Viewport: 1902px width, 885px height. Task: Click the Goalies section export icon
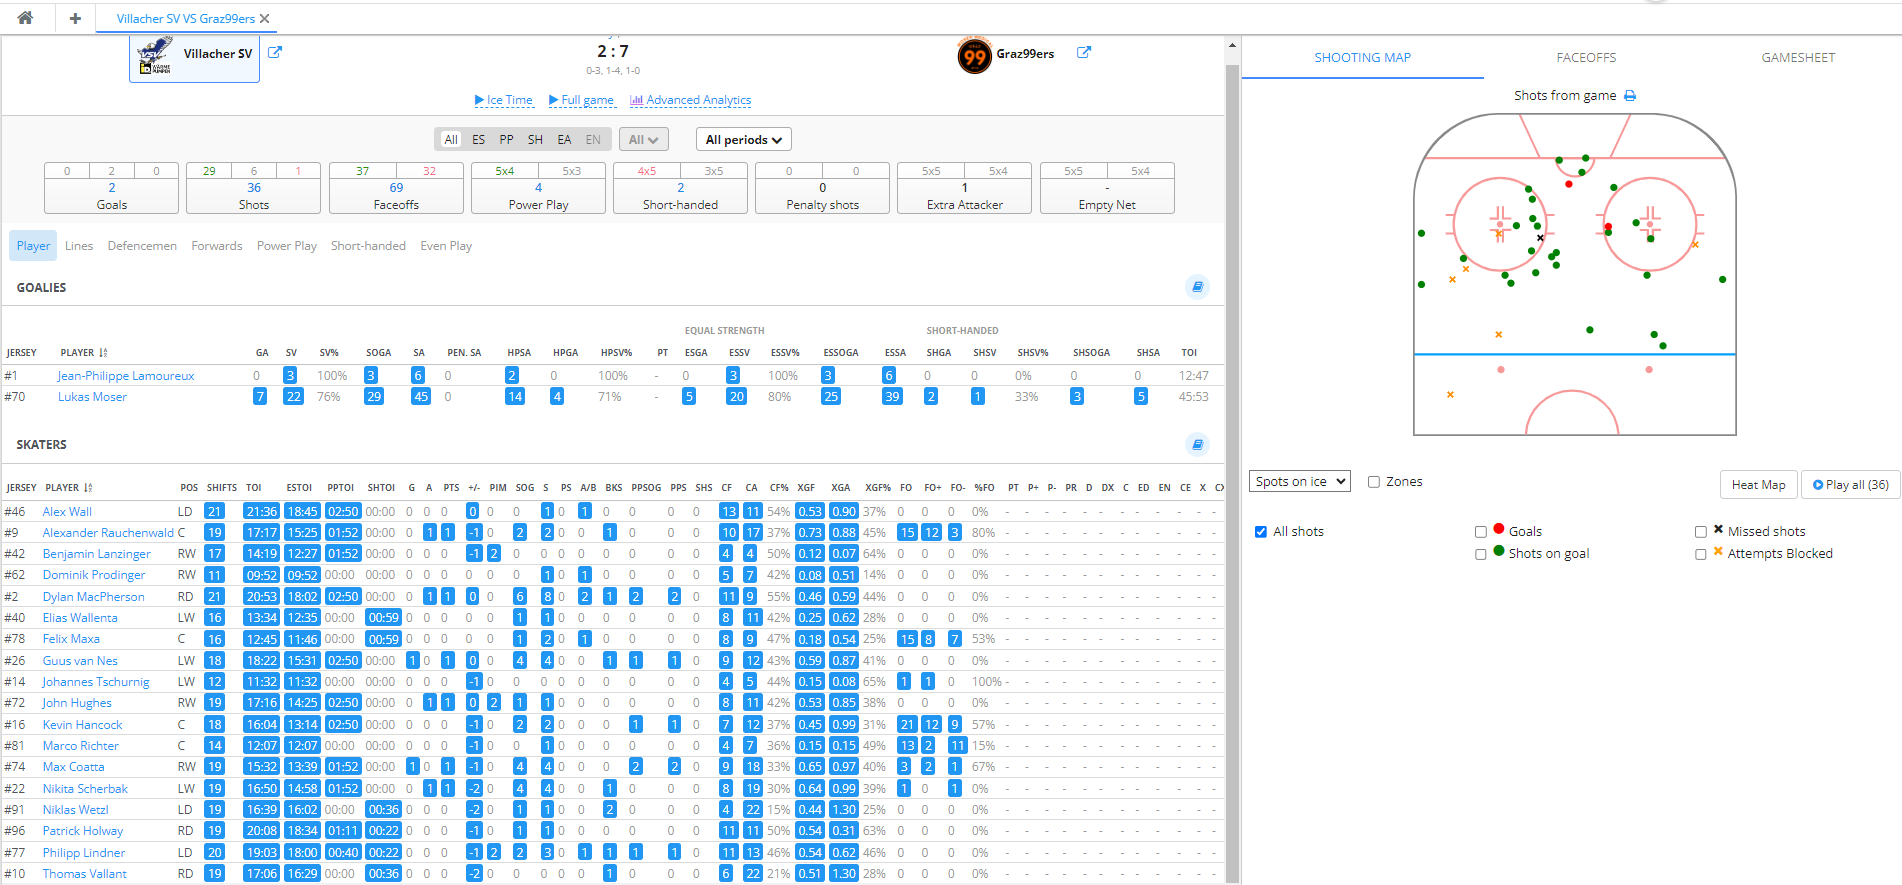(x=1197, y=287)
